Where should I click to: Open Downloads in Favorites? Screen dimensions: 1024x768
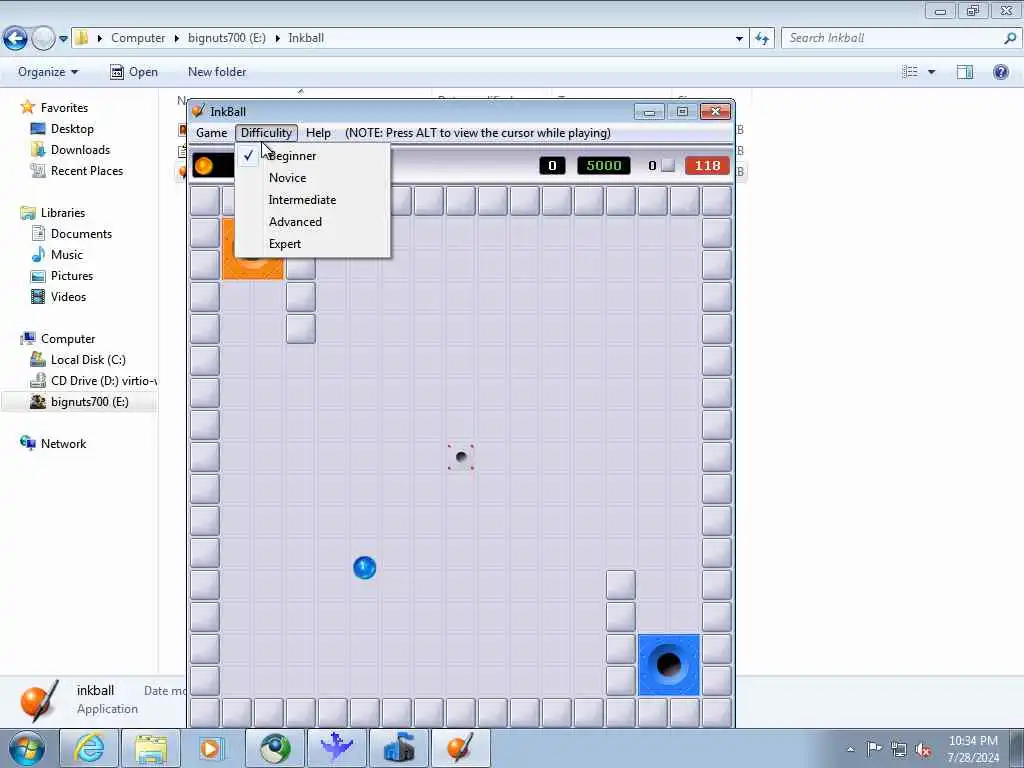click(x=80, y=150)
